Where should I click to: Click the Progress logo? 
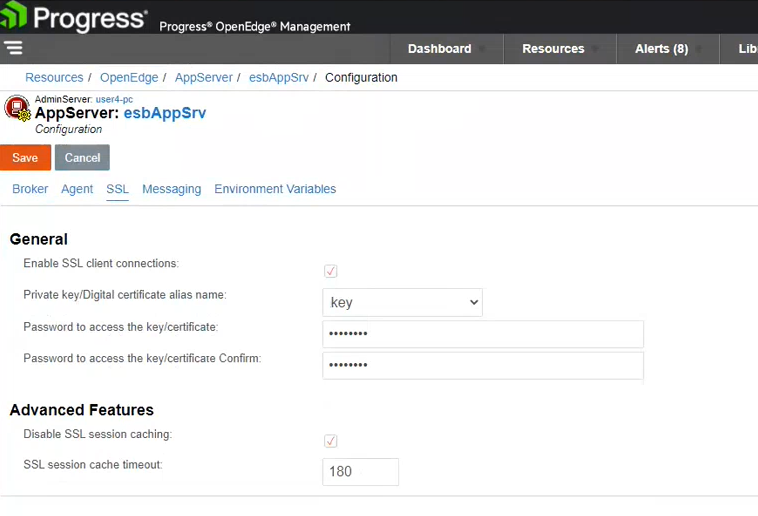(73, 17)
